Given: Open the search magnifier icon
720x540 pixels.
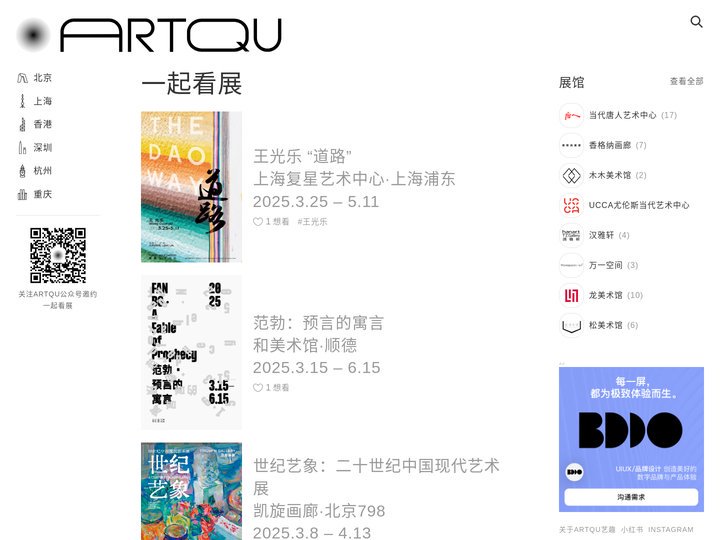Looking at the screenshot, I should click(696, 22).
